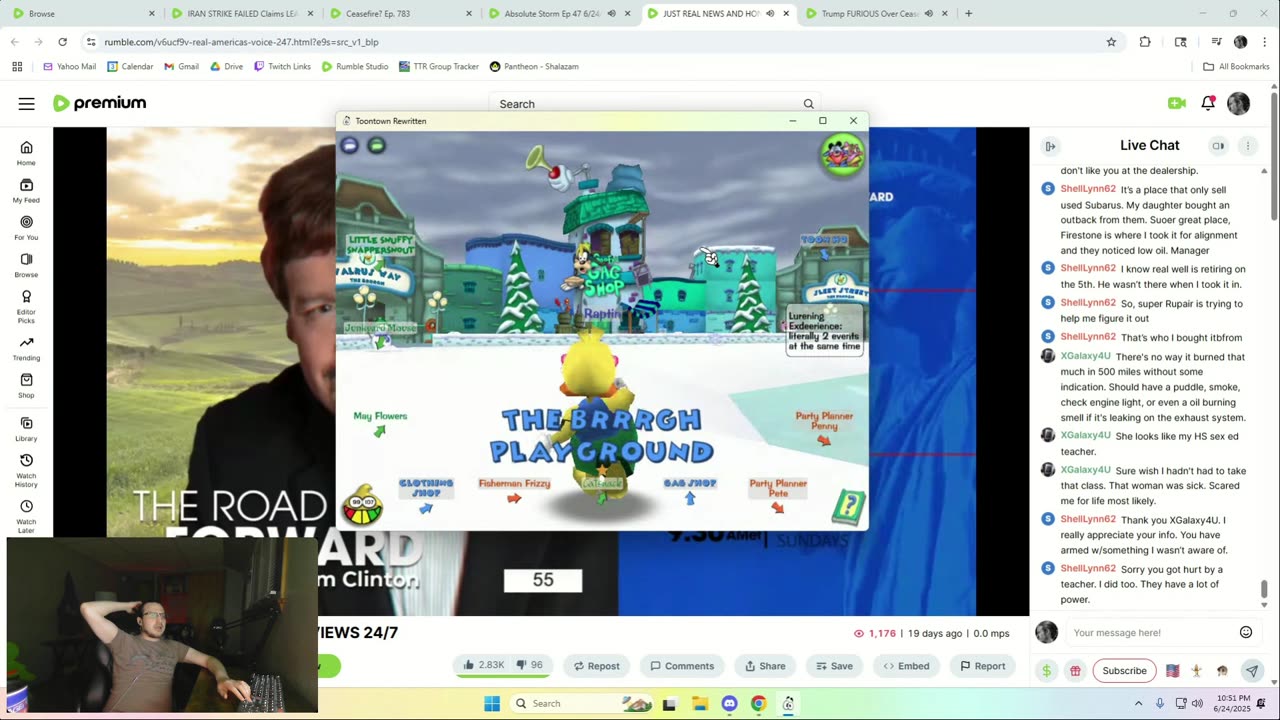This screenshot has height=720, width=1280.
Task: Switch to Ceasefire? Ep. 783 tab
Action: (400, 14)
